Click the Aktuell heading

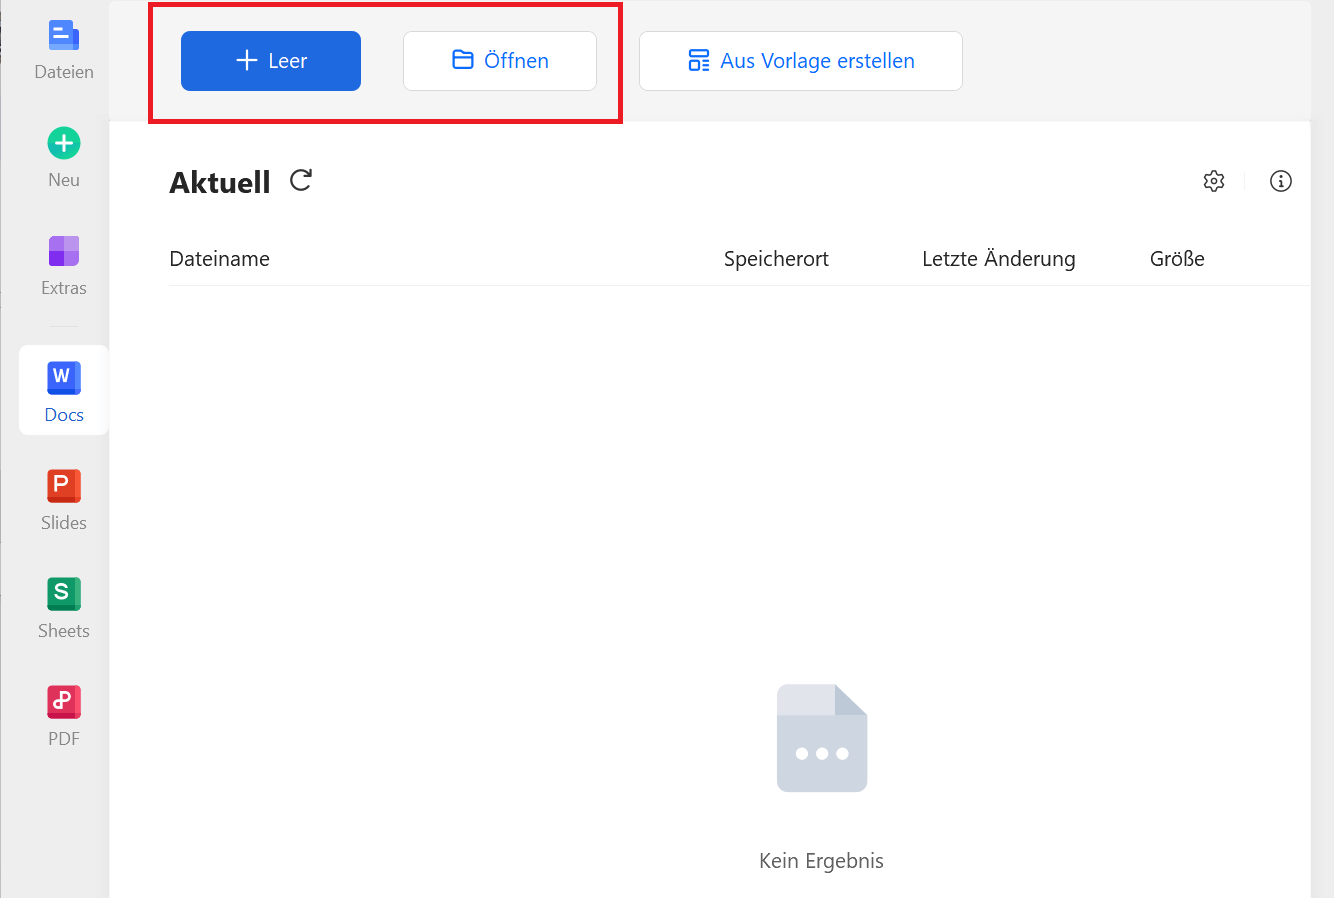click(220, 182)
